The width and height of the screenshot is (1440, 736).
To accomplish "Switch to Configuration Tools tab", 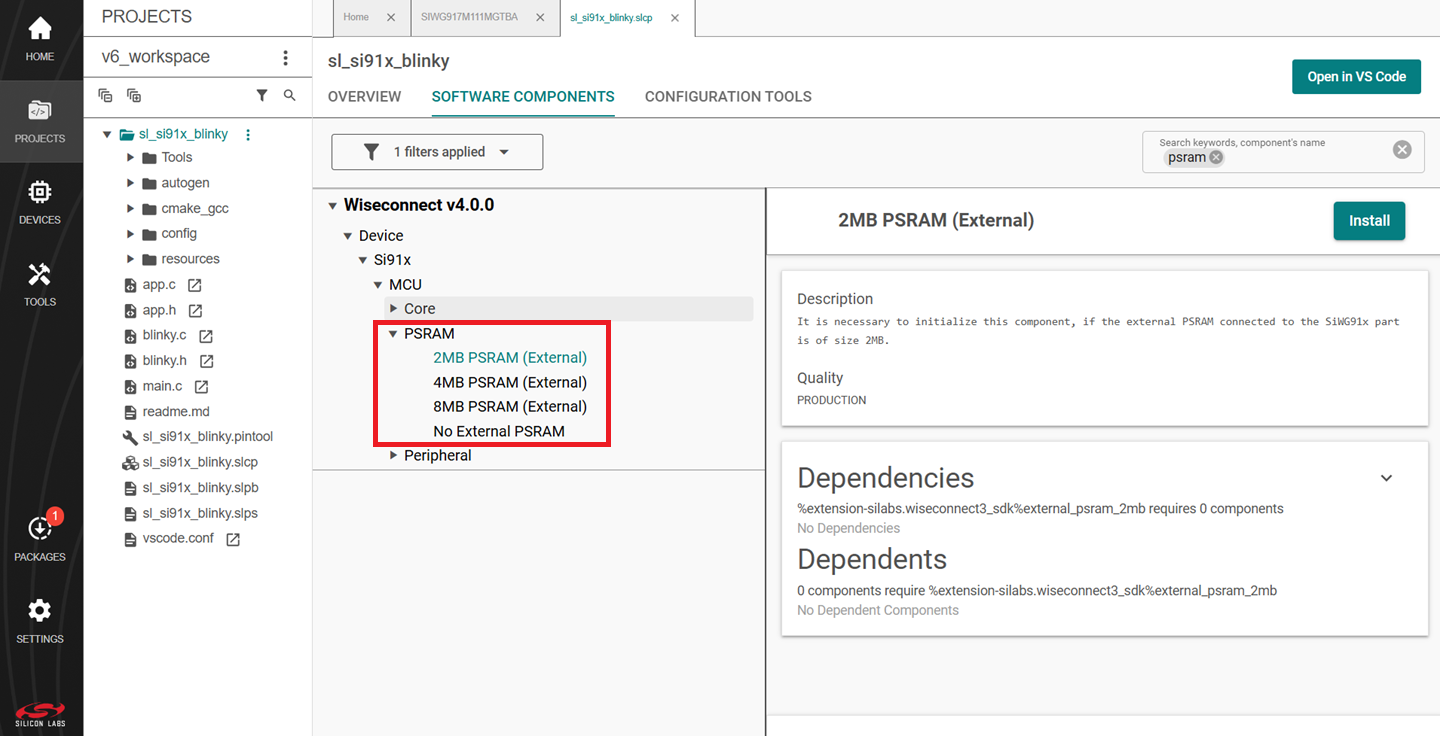I will click(728, 97).
